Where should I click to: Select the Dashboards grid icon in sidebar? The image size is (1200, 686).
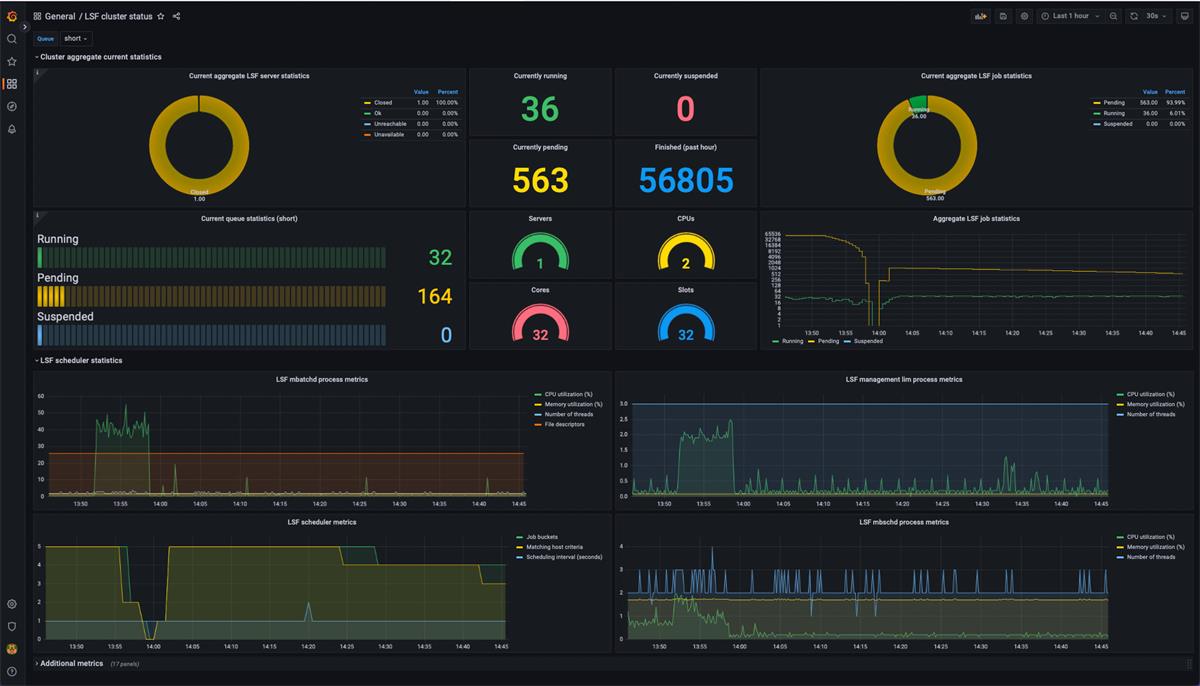[x=12, y=83]
